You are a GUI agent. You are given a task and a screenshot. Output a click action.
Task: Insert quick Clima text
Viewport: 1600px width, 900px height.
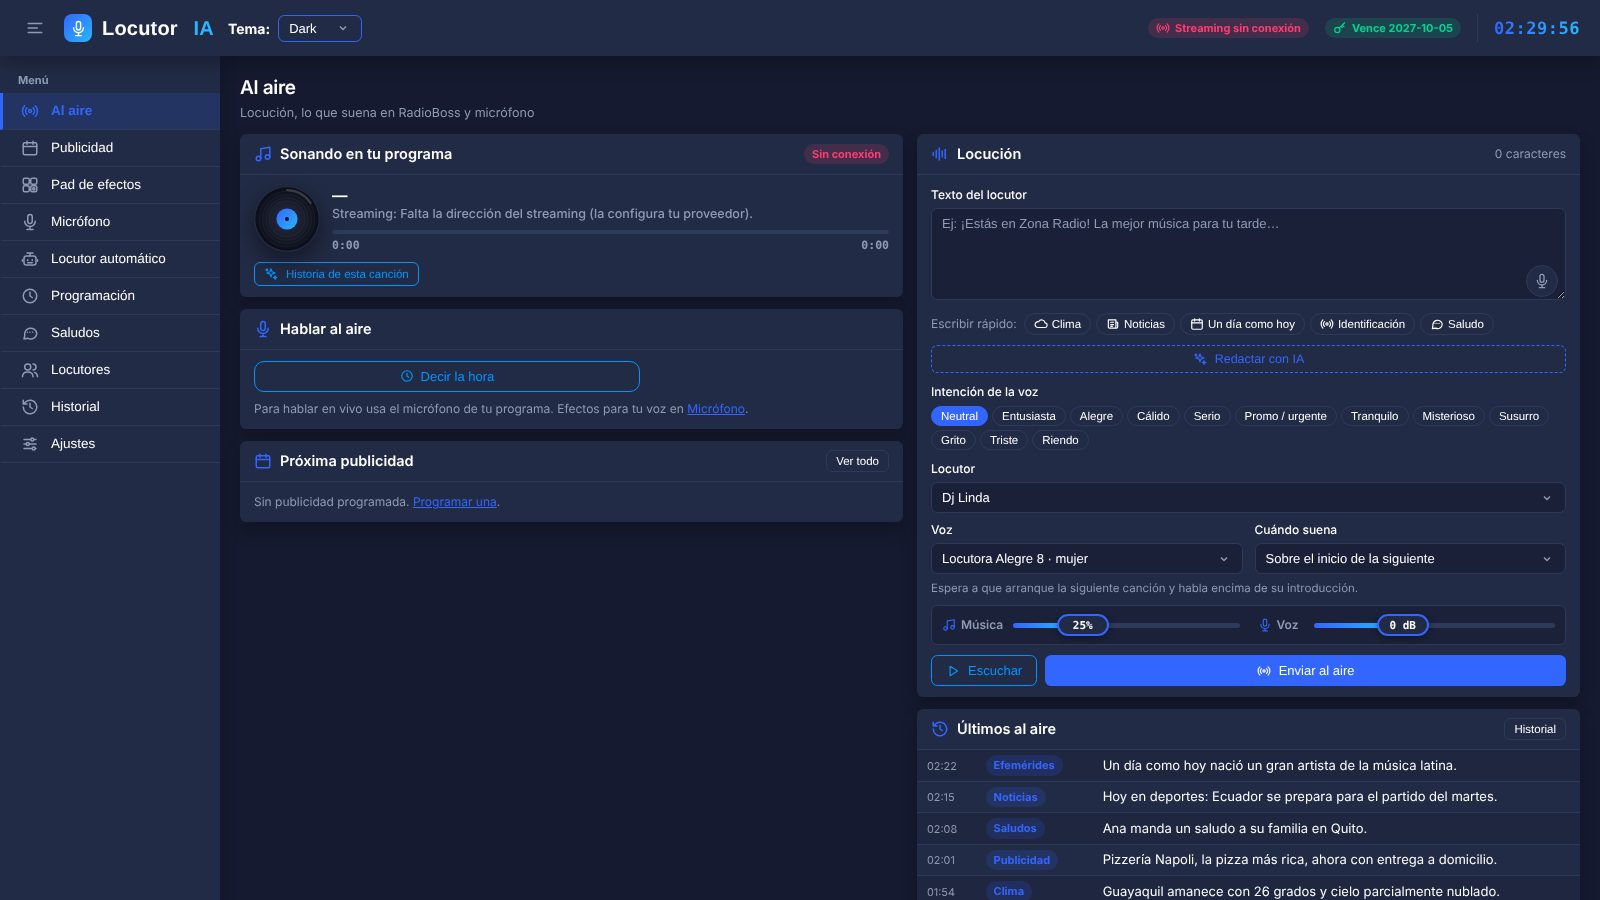[x=1058, y=324]
